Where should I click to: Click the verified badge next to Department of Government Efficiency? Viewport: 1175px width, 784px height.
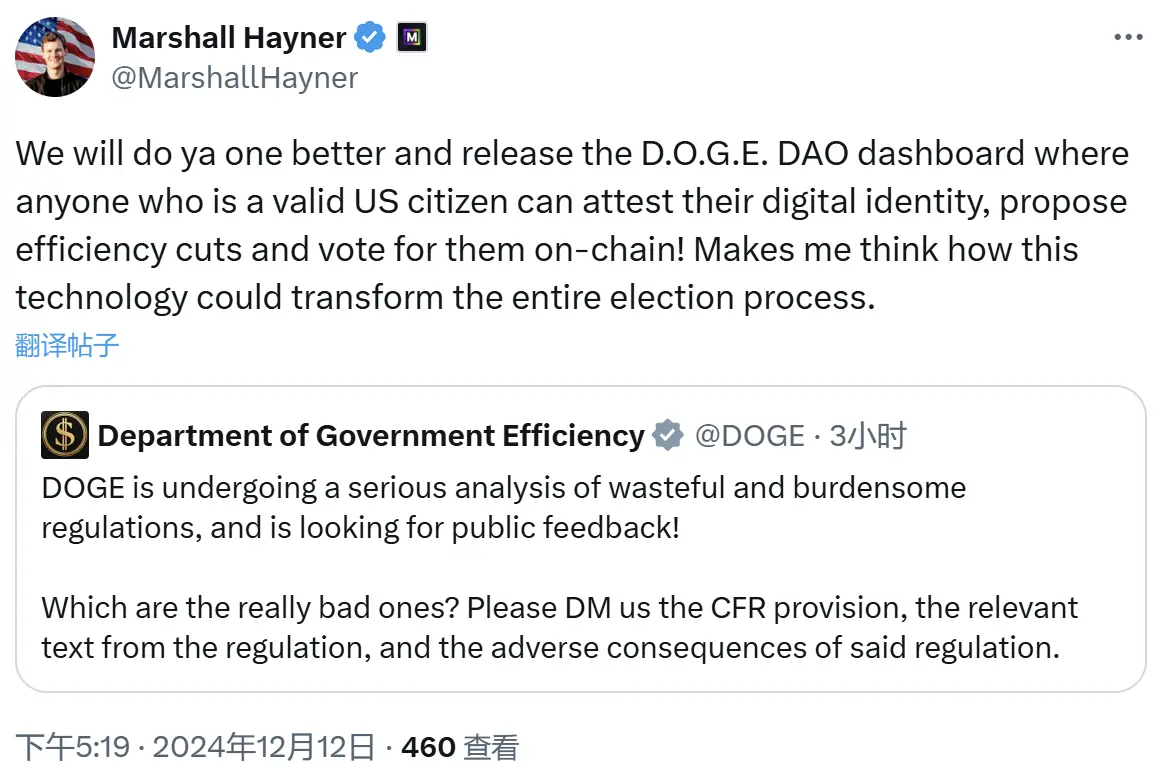point(666,435)
